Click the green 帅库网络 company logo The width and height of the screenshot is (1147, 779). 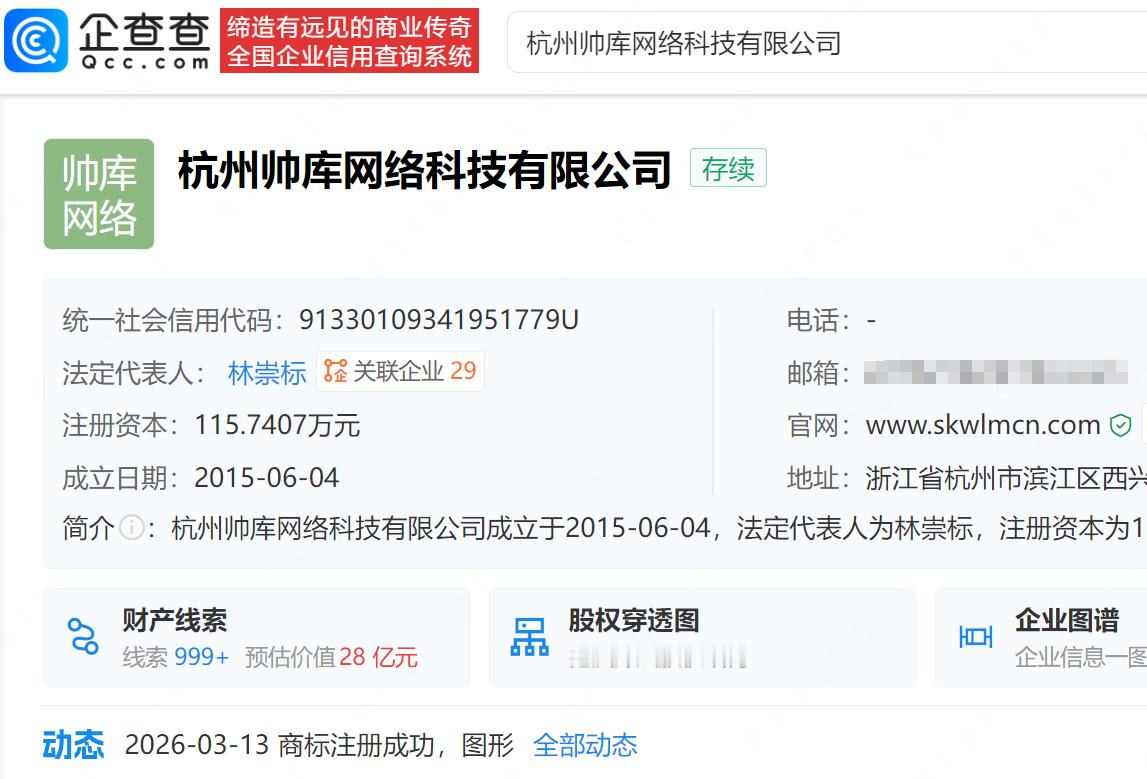click(x=99, y=194)
